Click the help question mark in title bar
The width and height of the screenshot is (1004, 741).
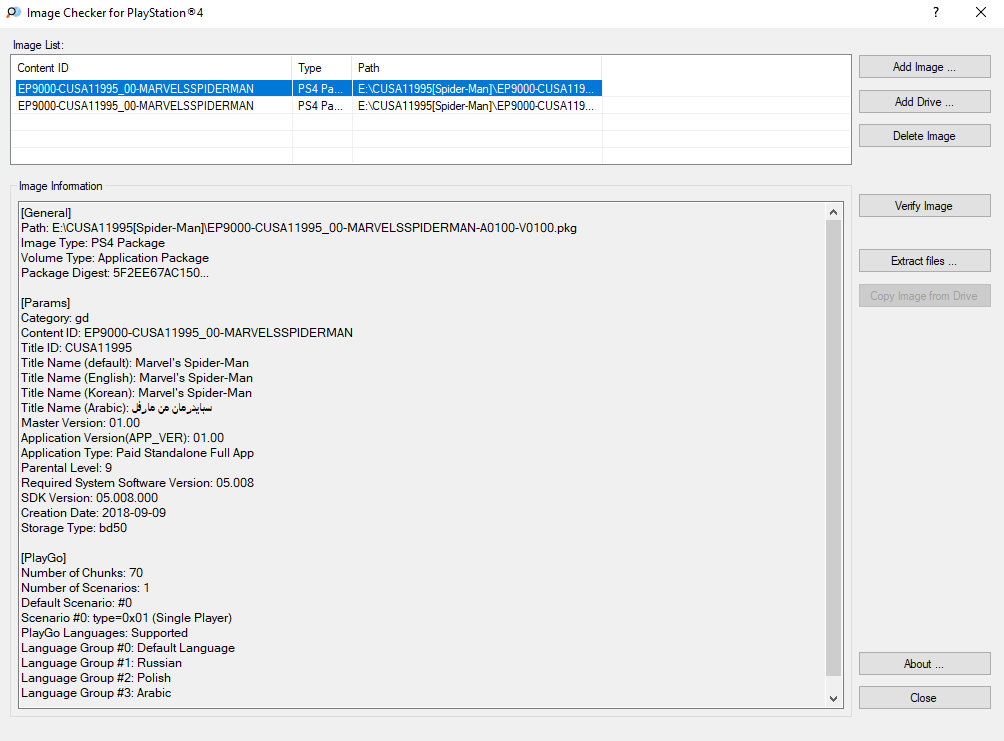pyautogui.click(x=936, y=12)
